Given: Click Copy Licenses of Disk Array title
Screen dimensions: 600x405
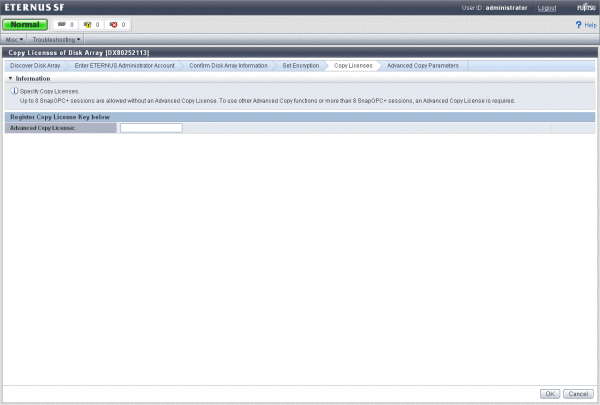Looking at the screenshot, I should (x=79, y=52).
